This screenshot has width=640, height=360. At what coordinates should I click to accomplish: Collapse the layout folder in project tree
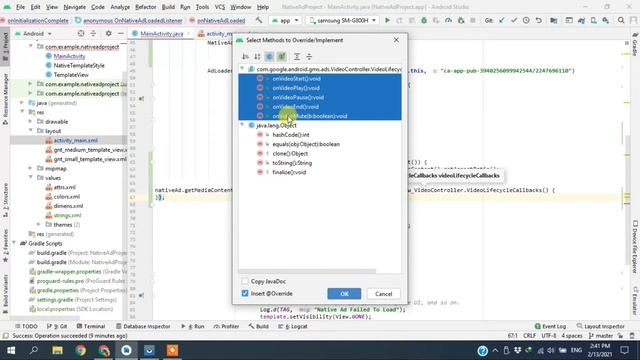click(31, 131)
